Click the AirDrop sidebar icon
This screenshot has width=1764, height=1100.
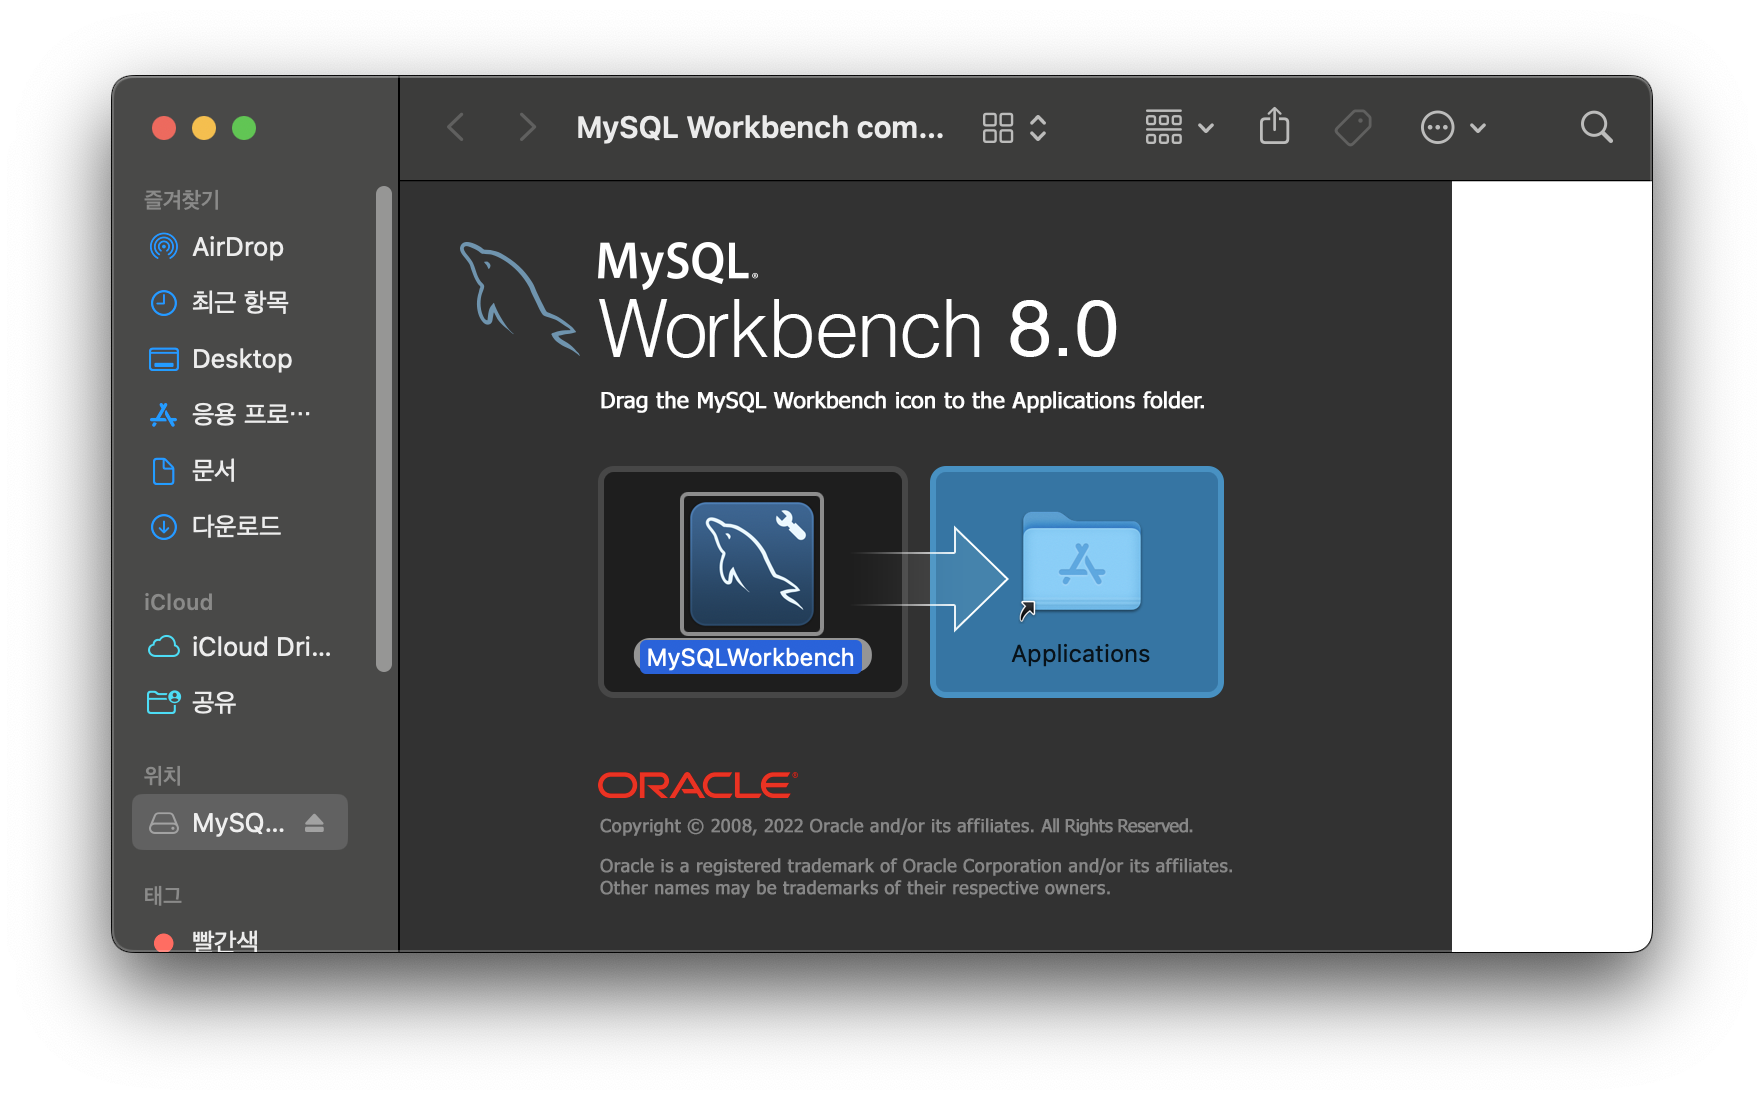point(163,246)
